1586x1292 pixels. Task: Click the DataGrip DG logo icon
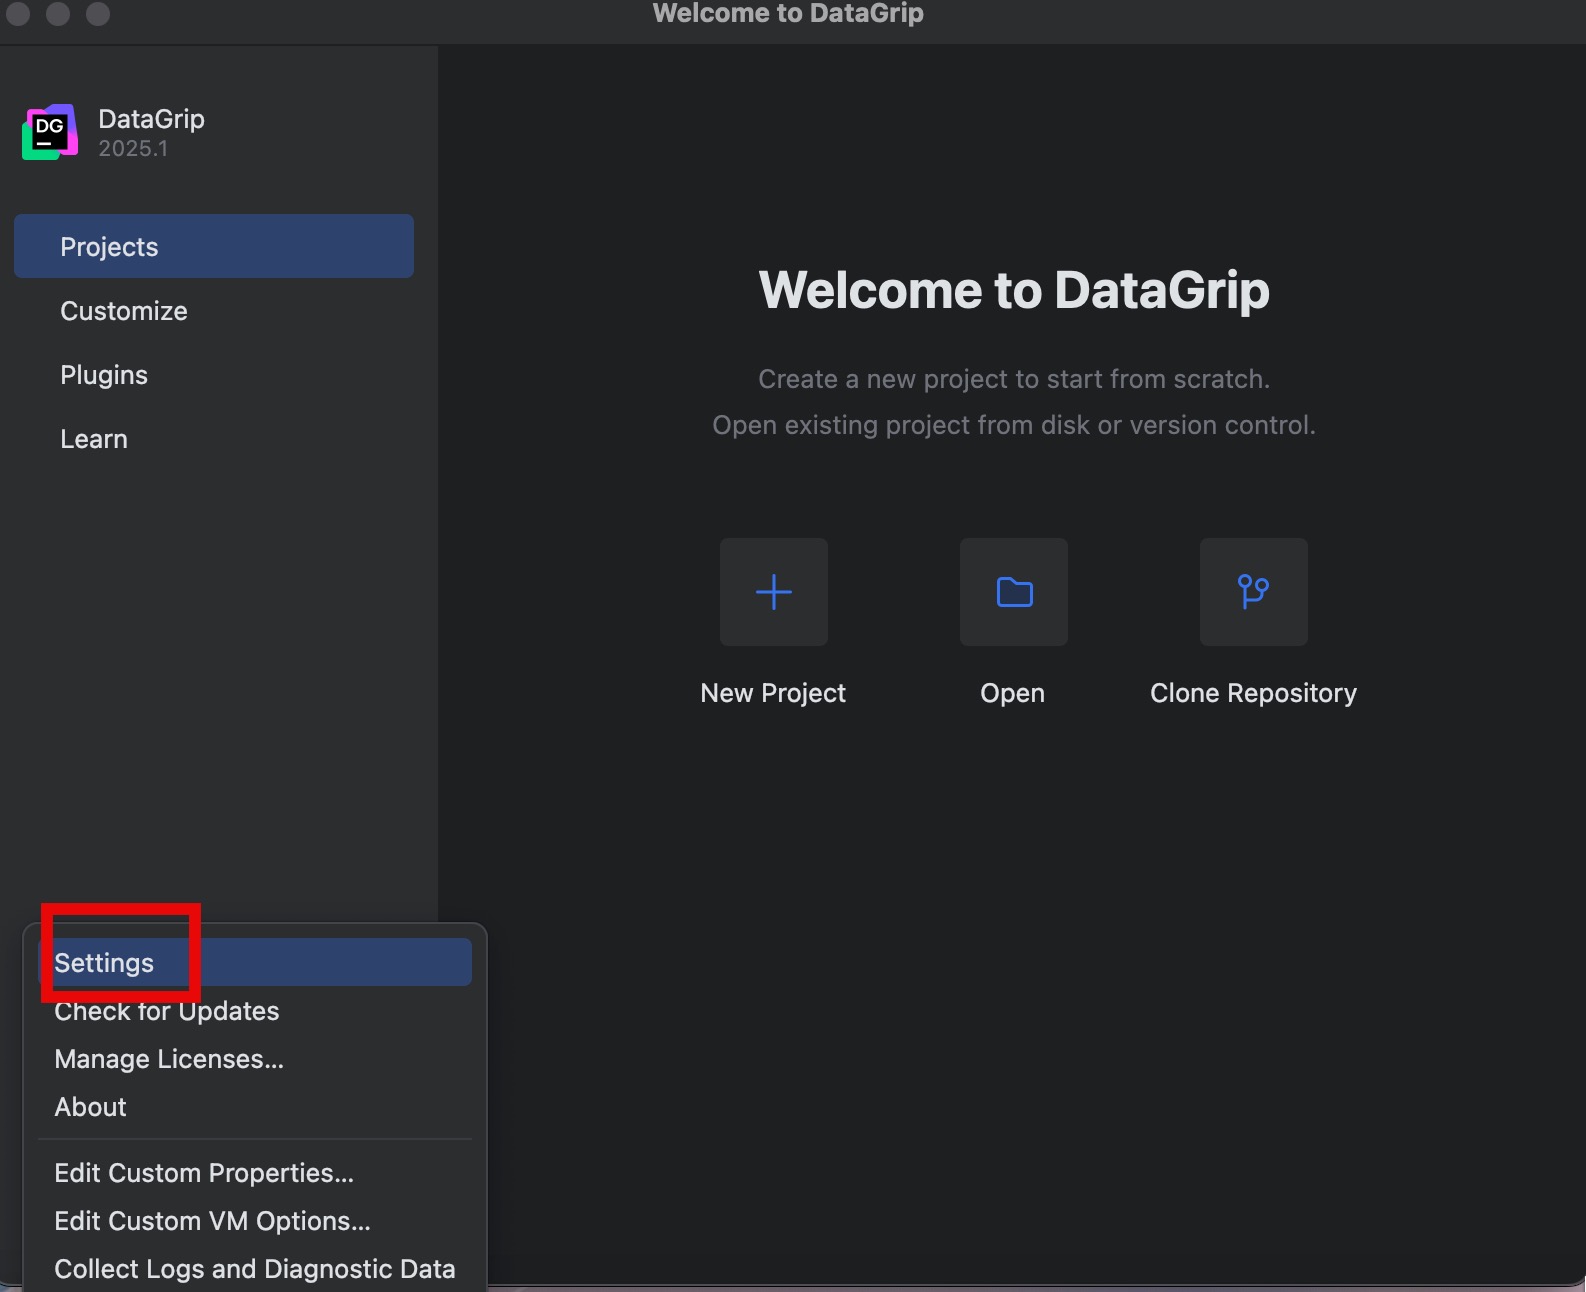tap(50, 132)
